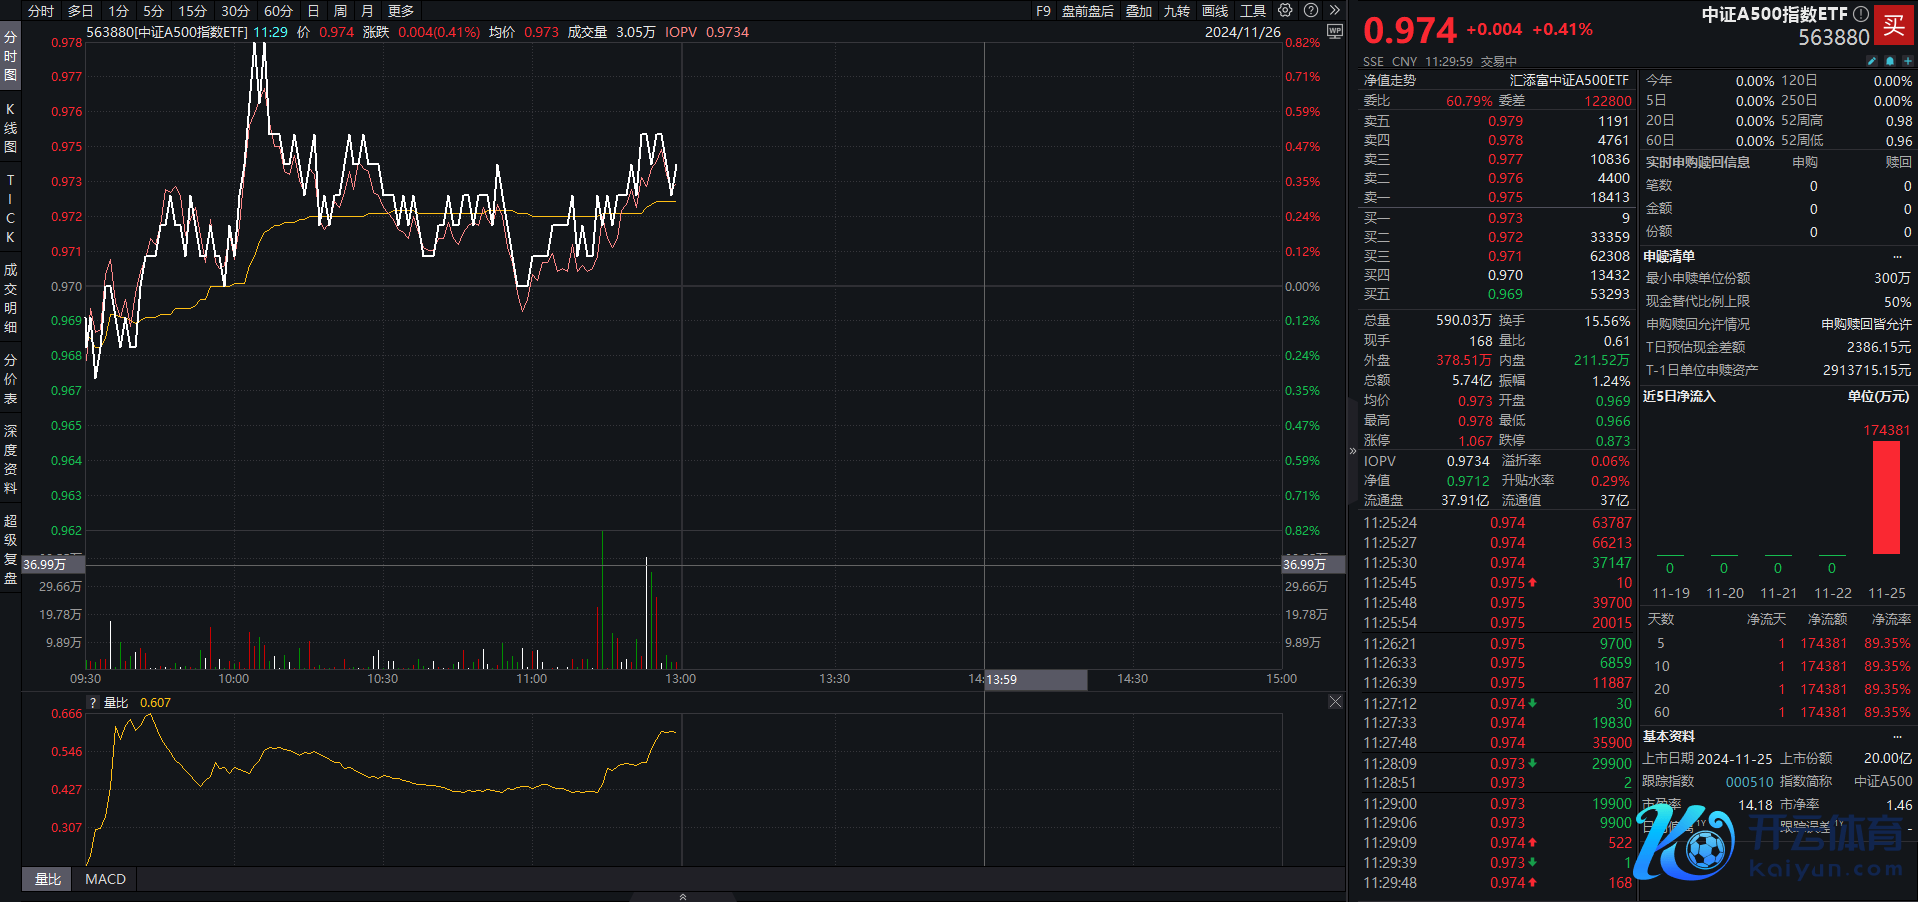Click the double-arrow more tools icon

pyautogui.click(x=1334, y=11)
